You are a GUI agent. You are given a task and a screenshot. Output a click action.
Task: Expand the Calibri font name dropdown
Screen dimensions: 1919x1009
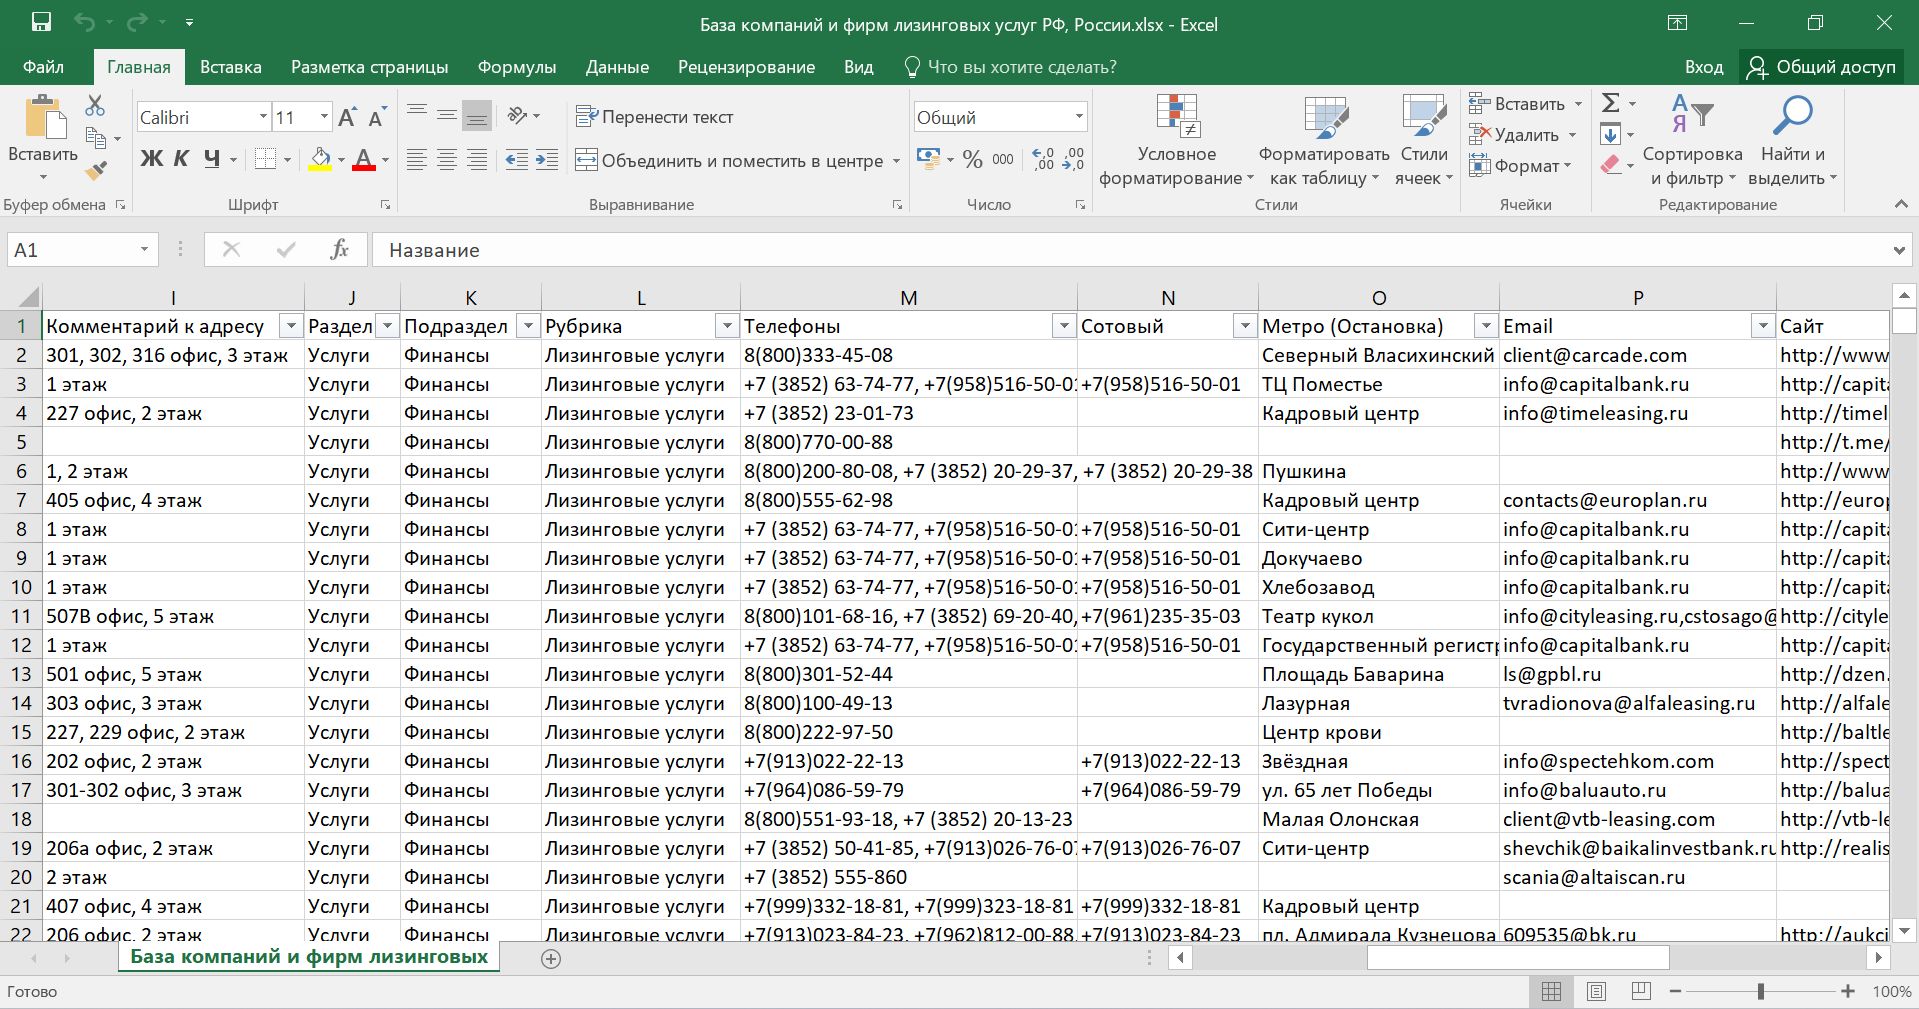[263, 117]
